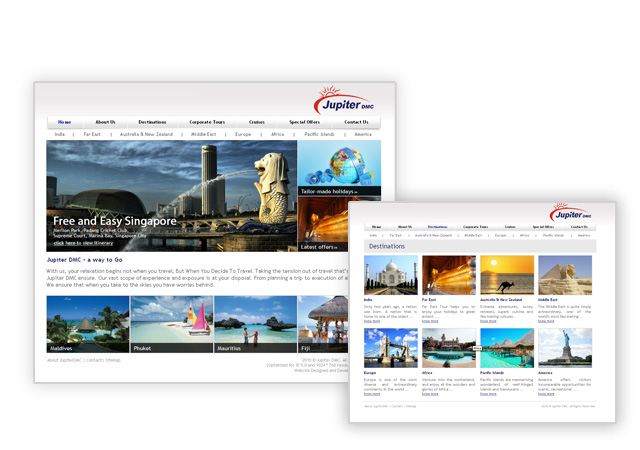Open the Tower Bridge Europe thumbnail
The image size is (640, 450).
pos(391,348)
